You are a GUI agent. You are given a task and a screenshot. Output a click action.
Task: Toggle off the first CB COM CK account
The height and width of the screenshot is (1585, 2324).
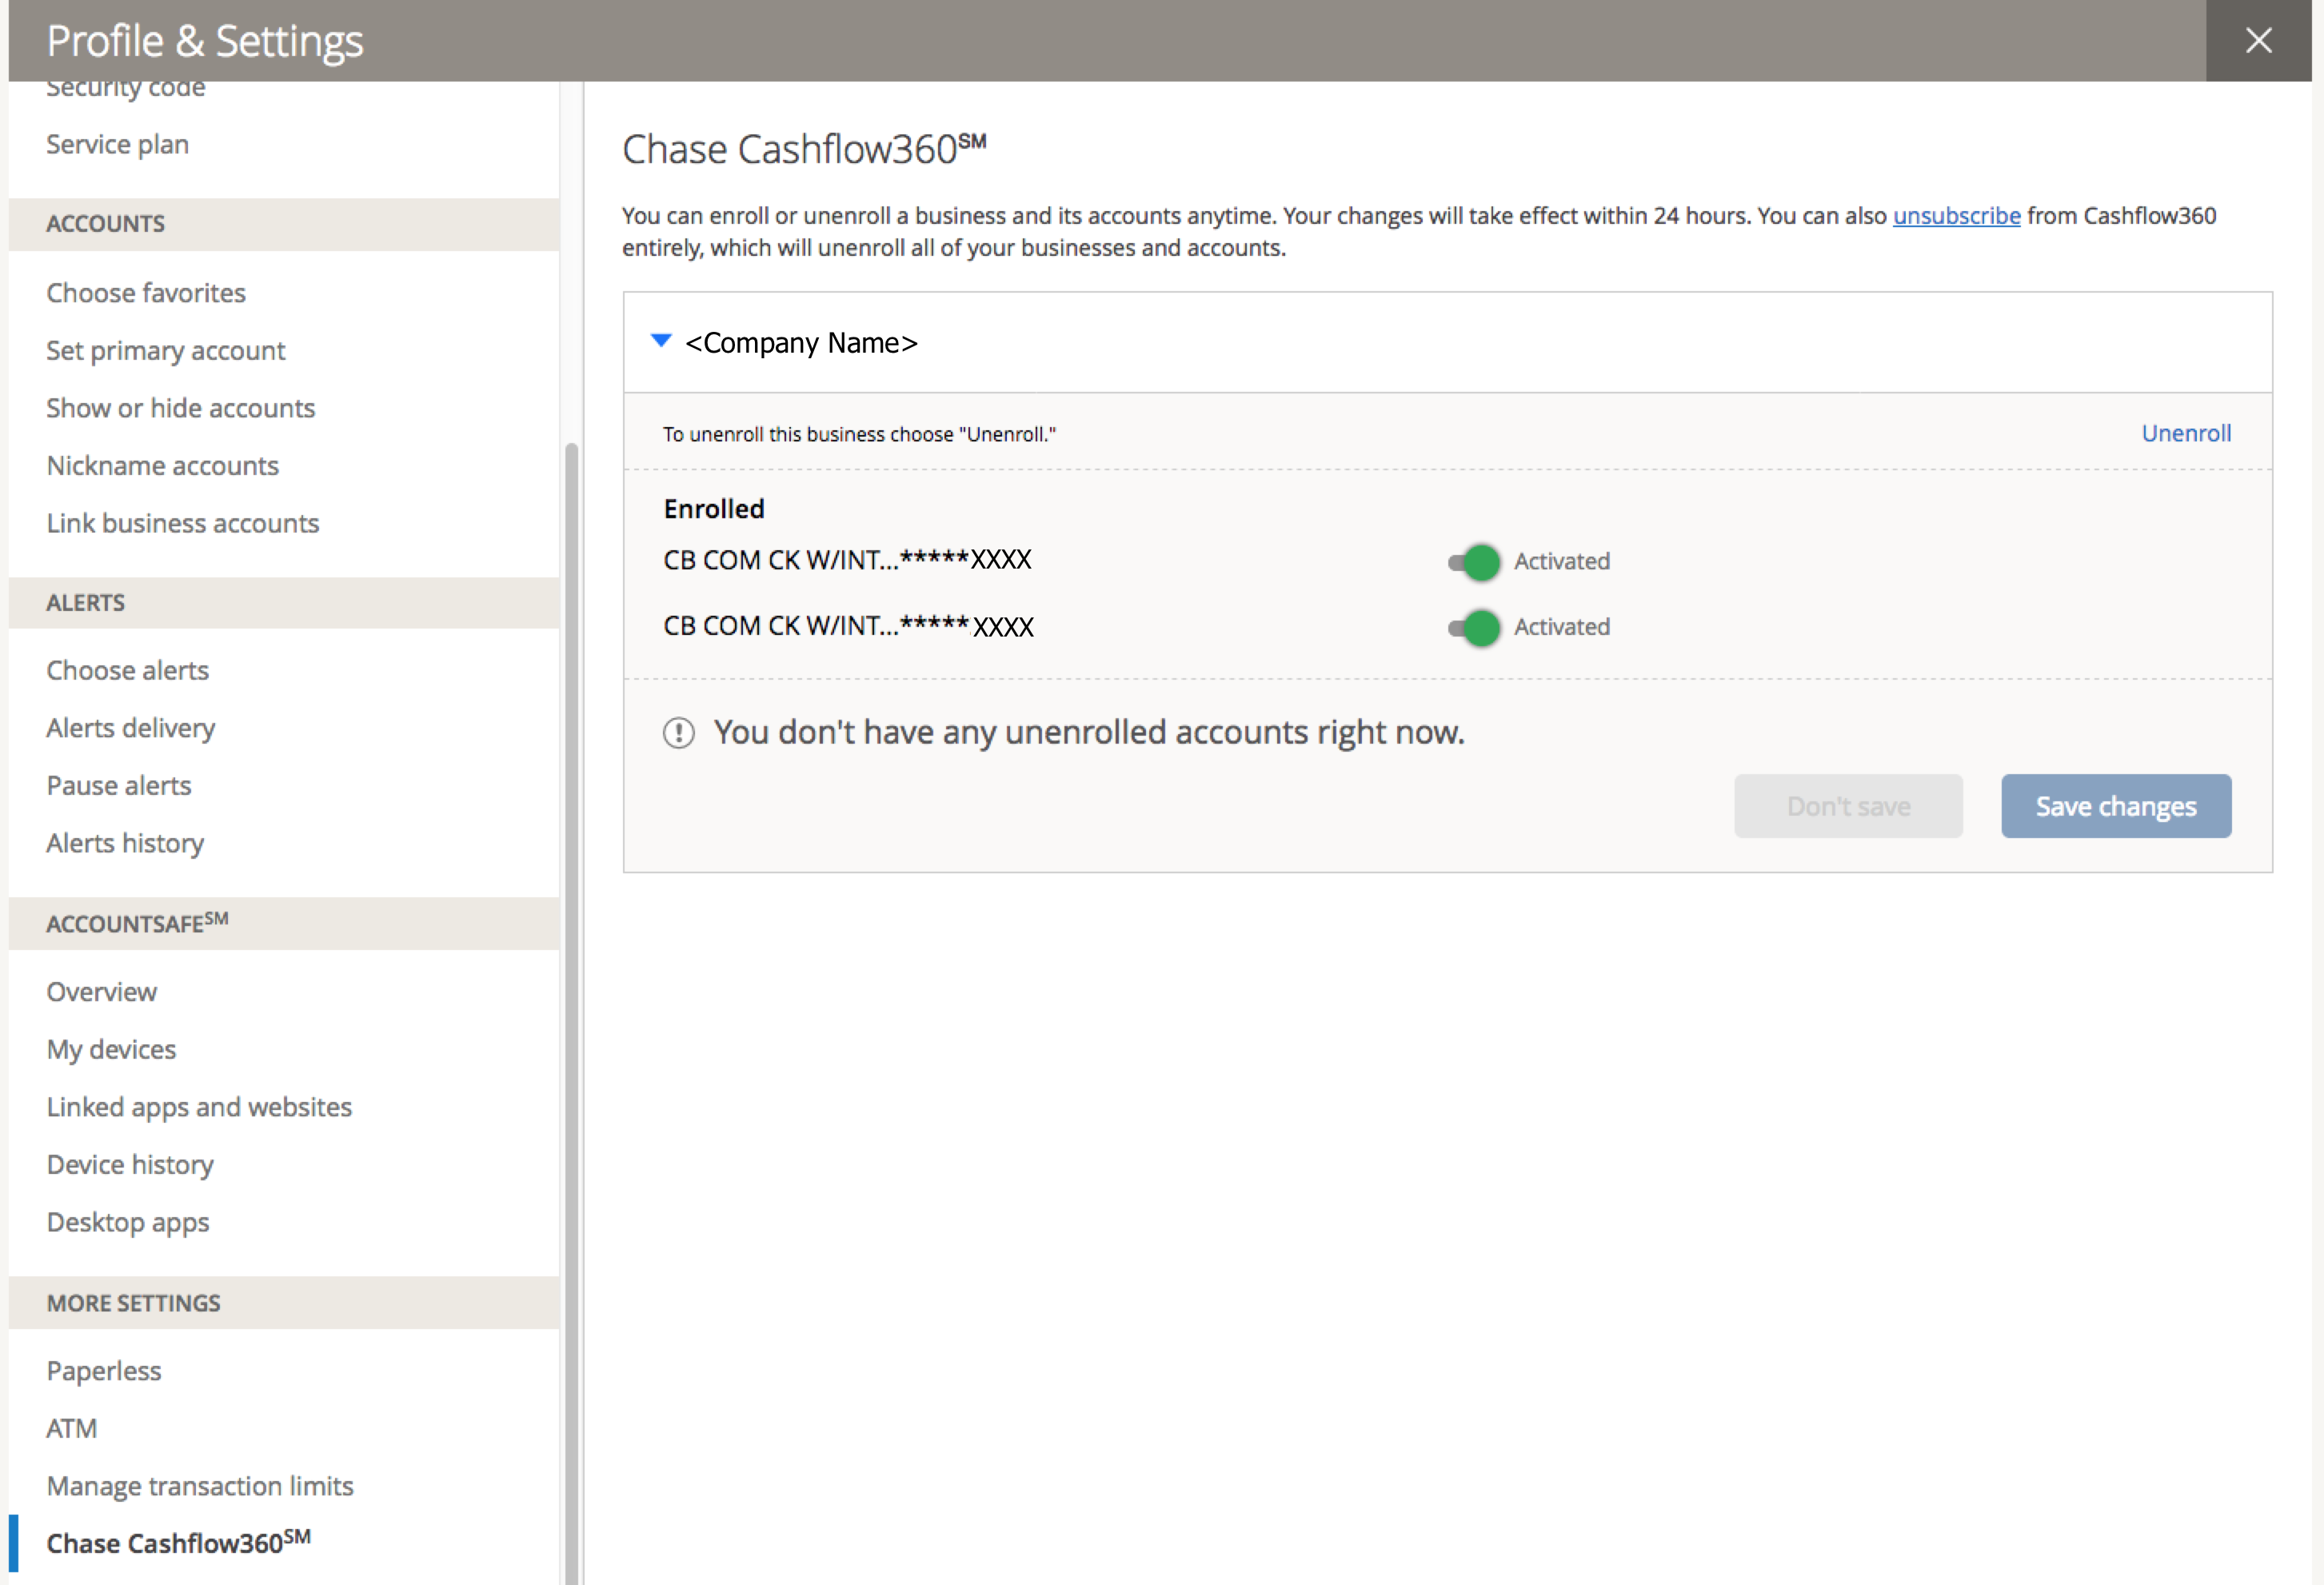[1474, 562]
